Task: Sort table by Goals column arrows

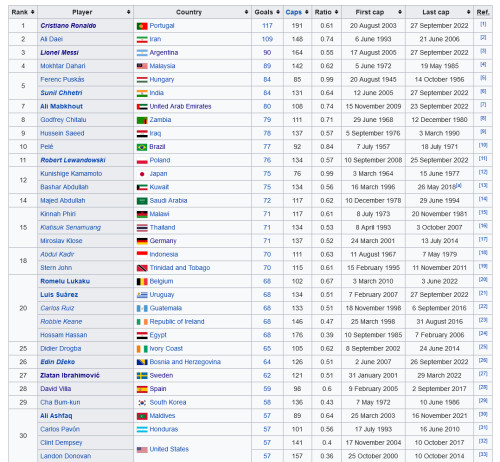Action: click(278, 12)
